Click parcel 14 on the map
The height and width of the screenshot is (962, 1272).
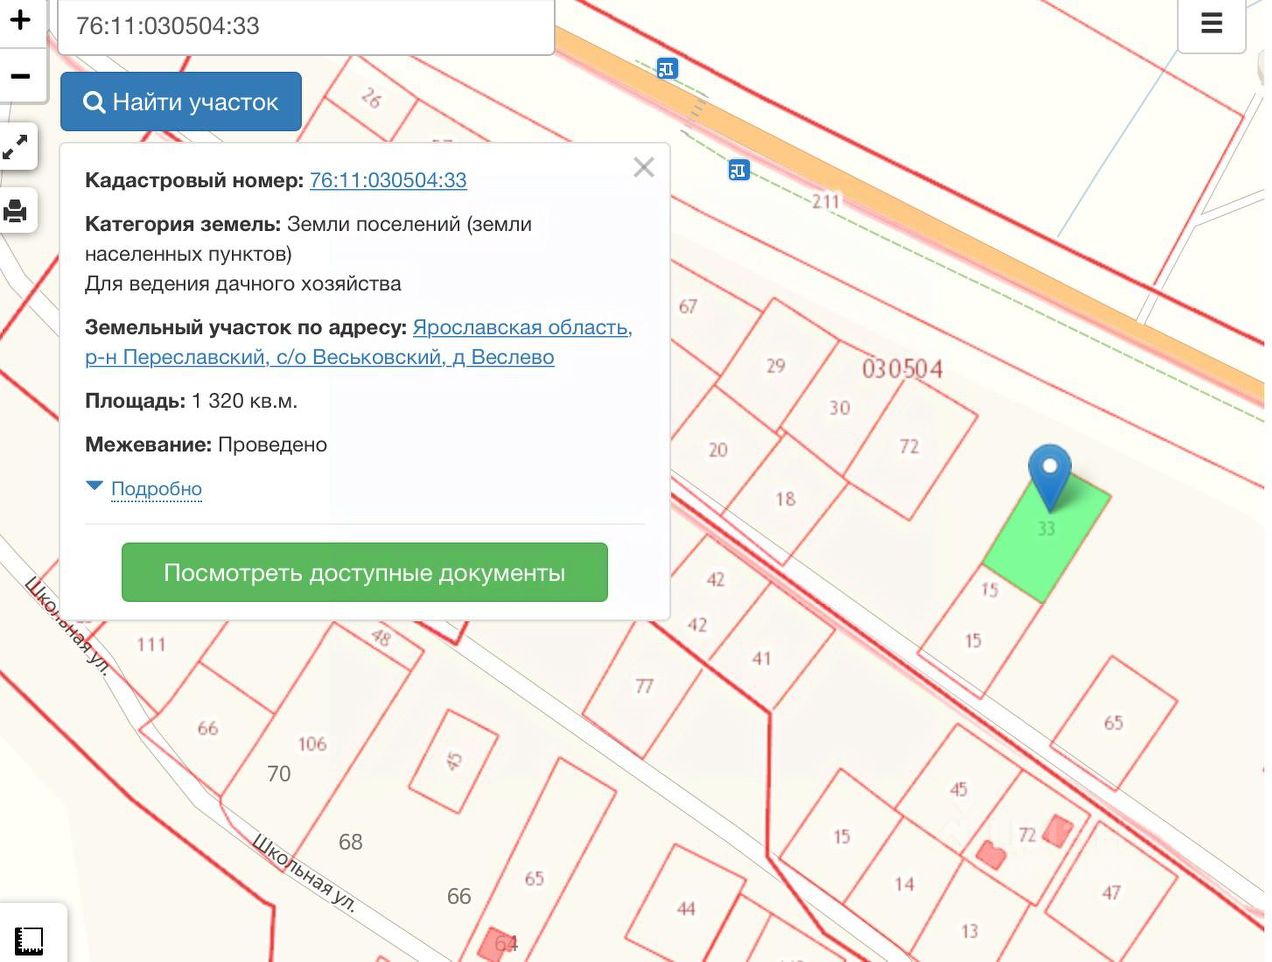pyautogui.click(x=904, y=884)
